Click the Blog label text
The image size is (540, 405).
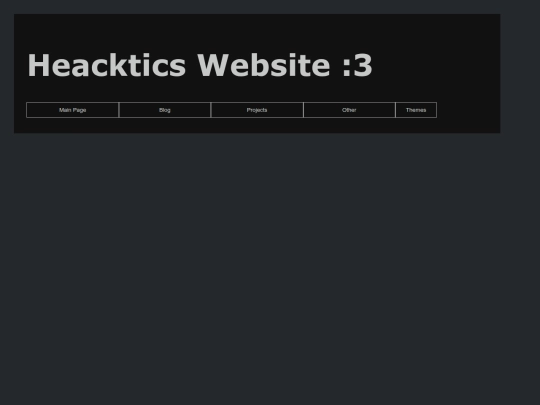click(x=165, y=110)
